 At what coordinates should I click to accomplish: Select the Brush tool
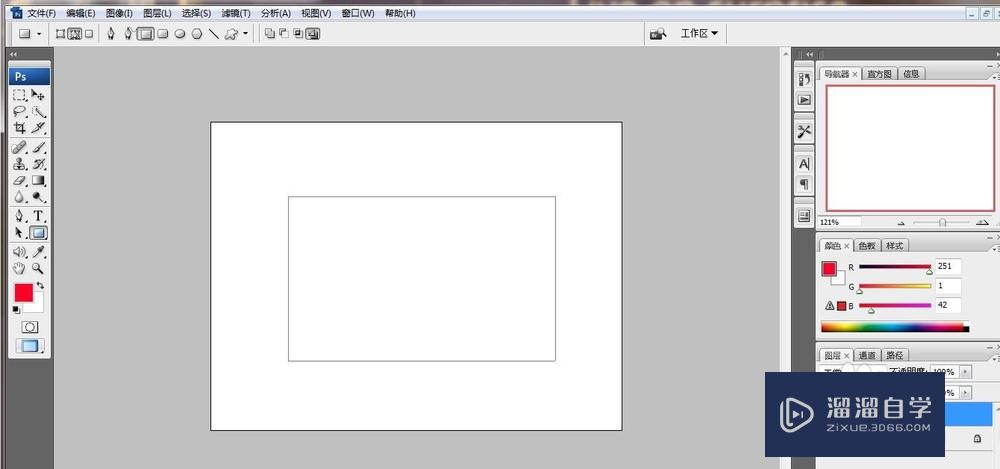[38, 147]
